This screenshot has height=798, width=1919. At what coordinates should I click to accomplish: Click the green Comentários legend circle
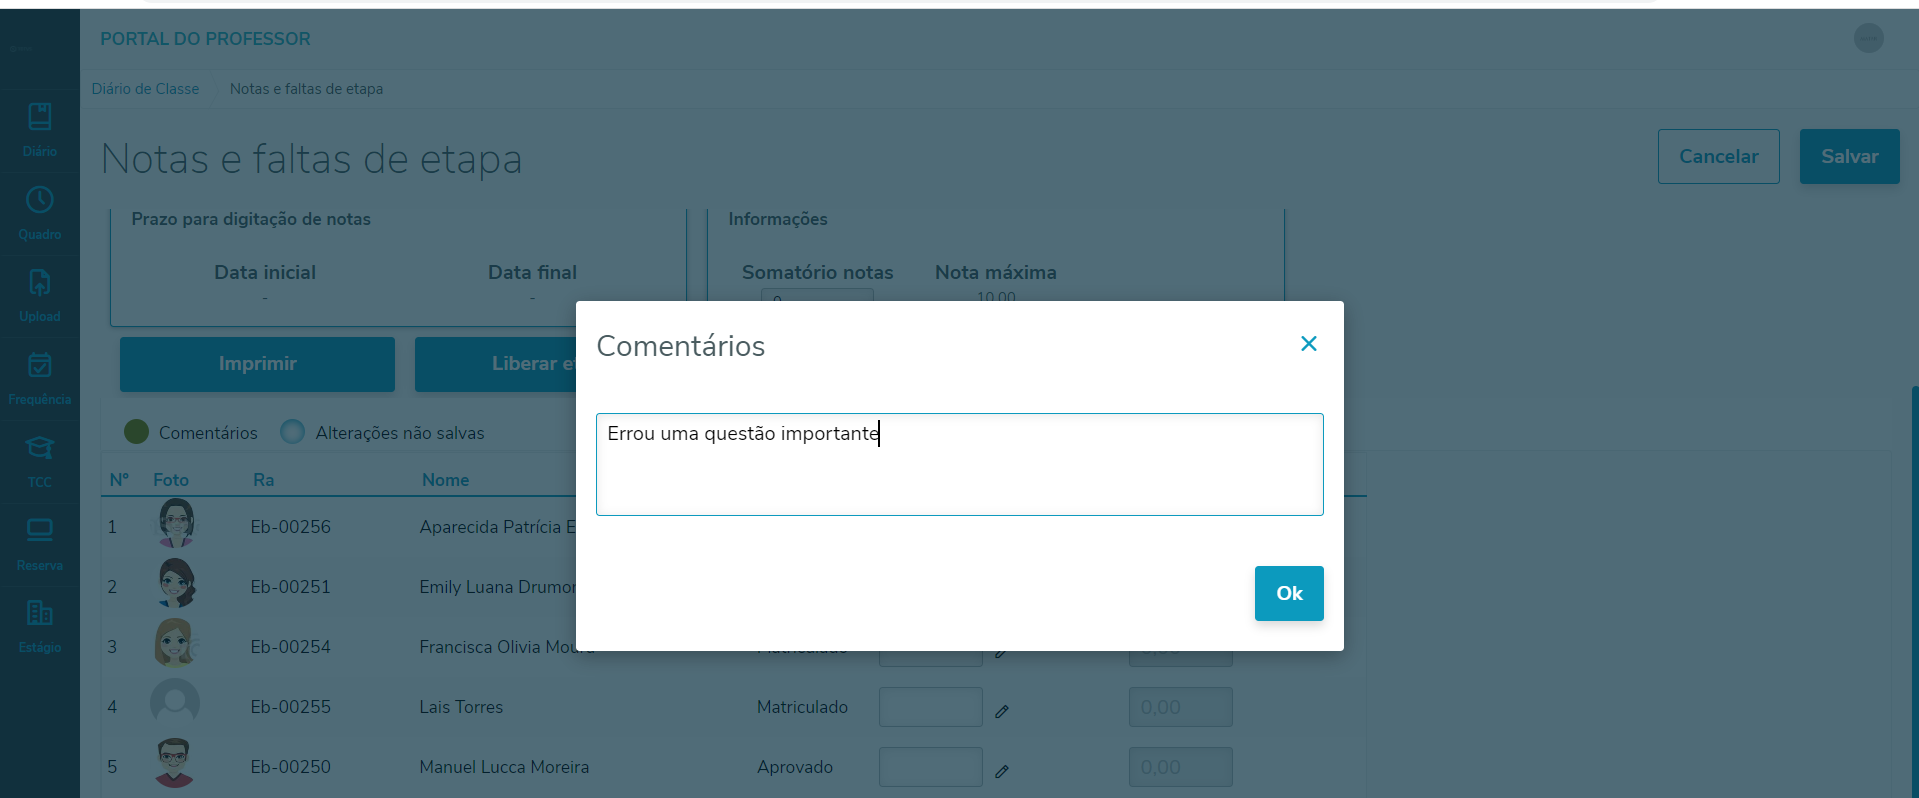pyautogui.click(x=136, y=432)
